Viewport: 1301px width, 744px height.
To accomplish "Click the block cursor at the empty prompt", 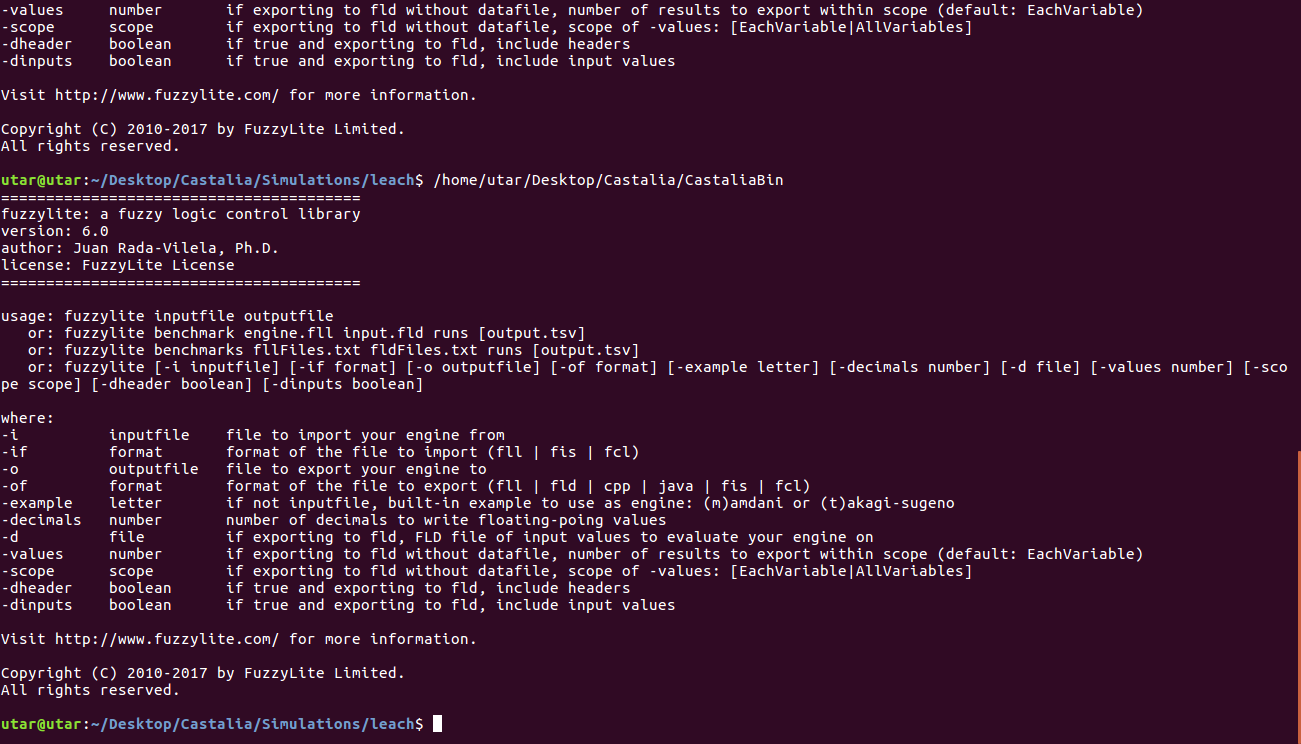I will pyautogui.click(x=437, y=723).
